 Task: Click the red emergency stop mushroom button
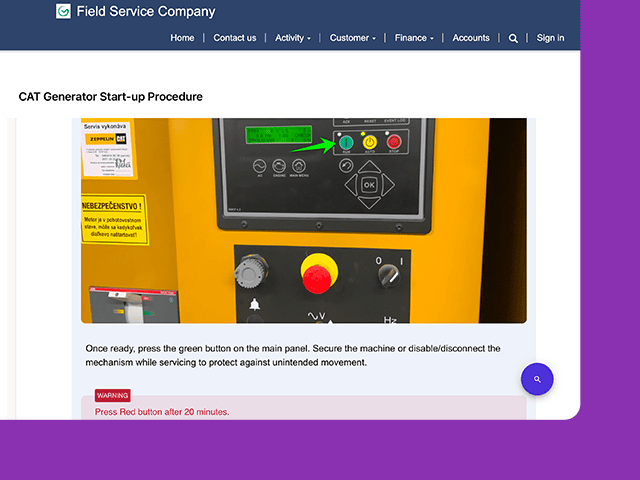318,277
